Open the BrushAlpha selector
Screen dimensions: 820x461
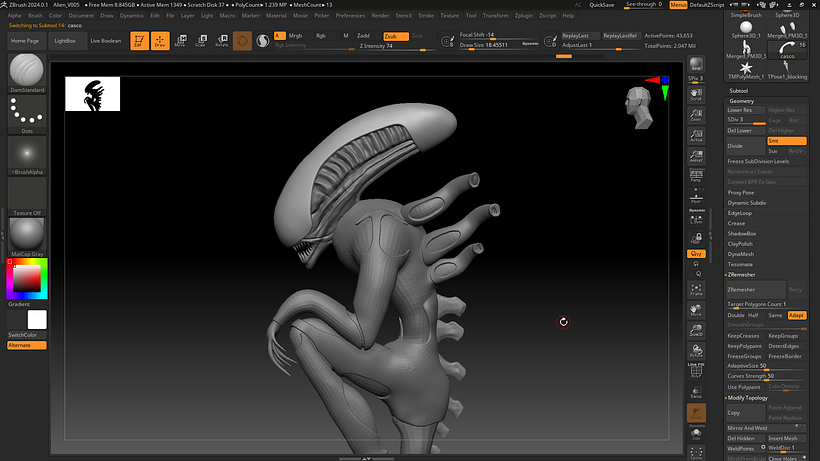[x=27, y=156]
